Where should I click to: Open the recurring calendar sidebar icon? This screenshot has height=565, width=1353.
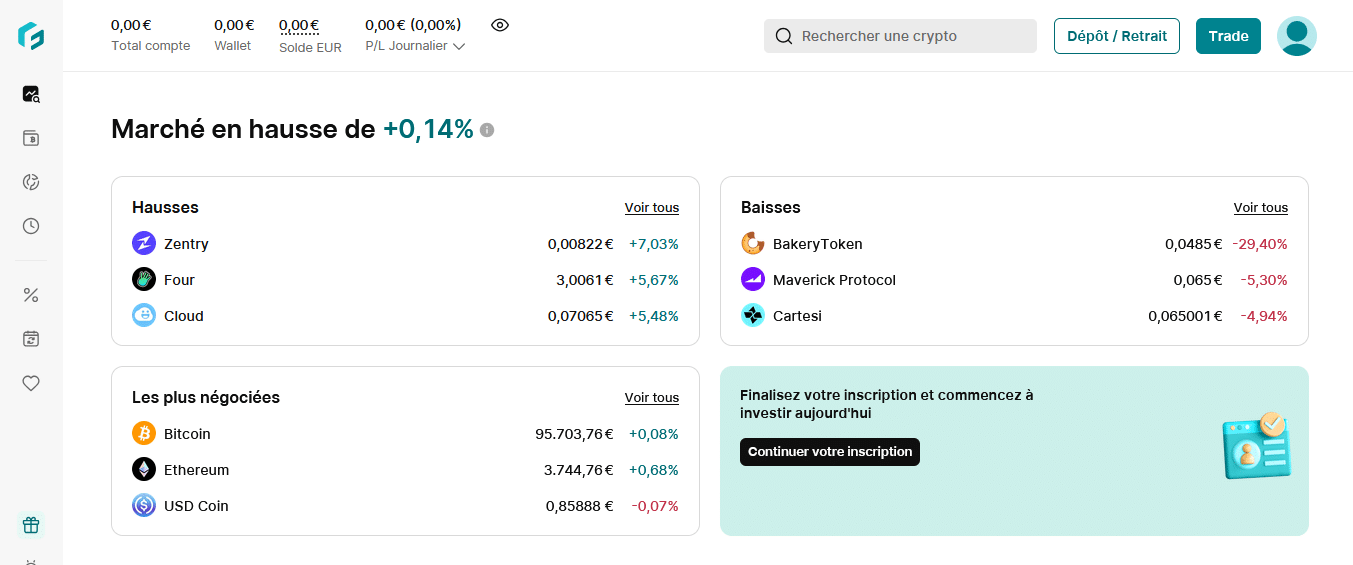[31, 339]
